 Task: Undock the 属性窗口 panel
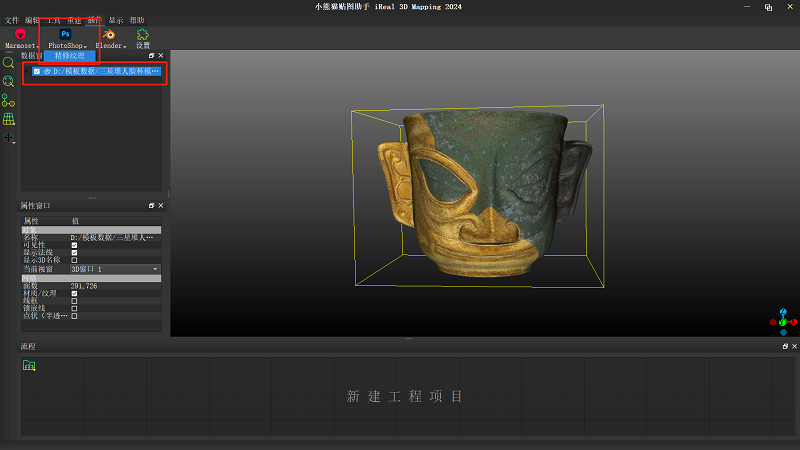[152, 206]
